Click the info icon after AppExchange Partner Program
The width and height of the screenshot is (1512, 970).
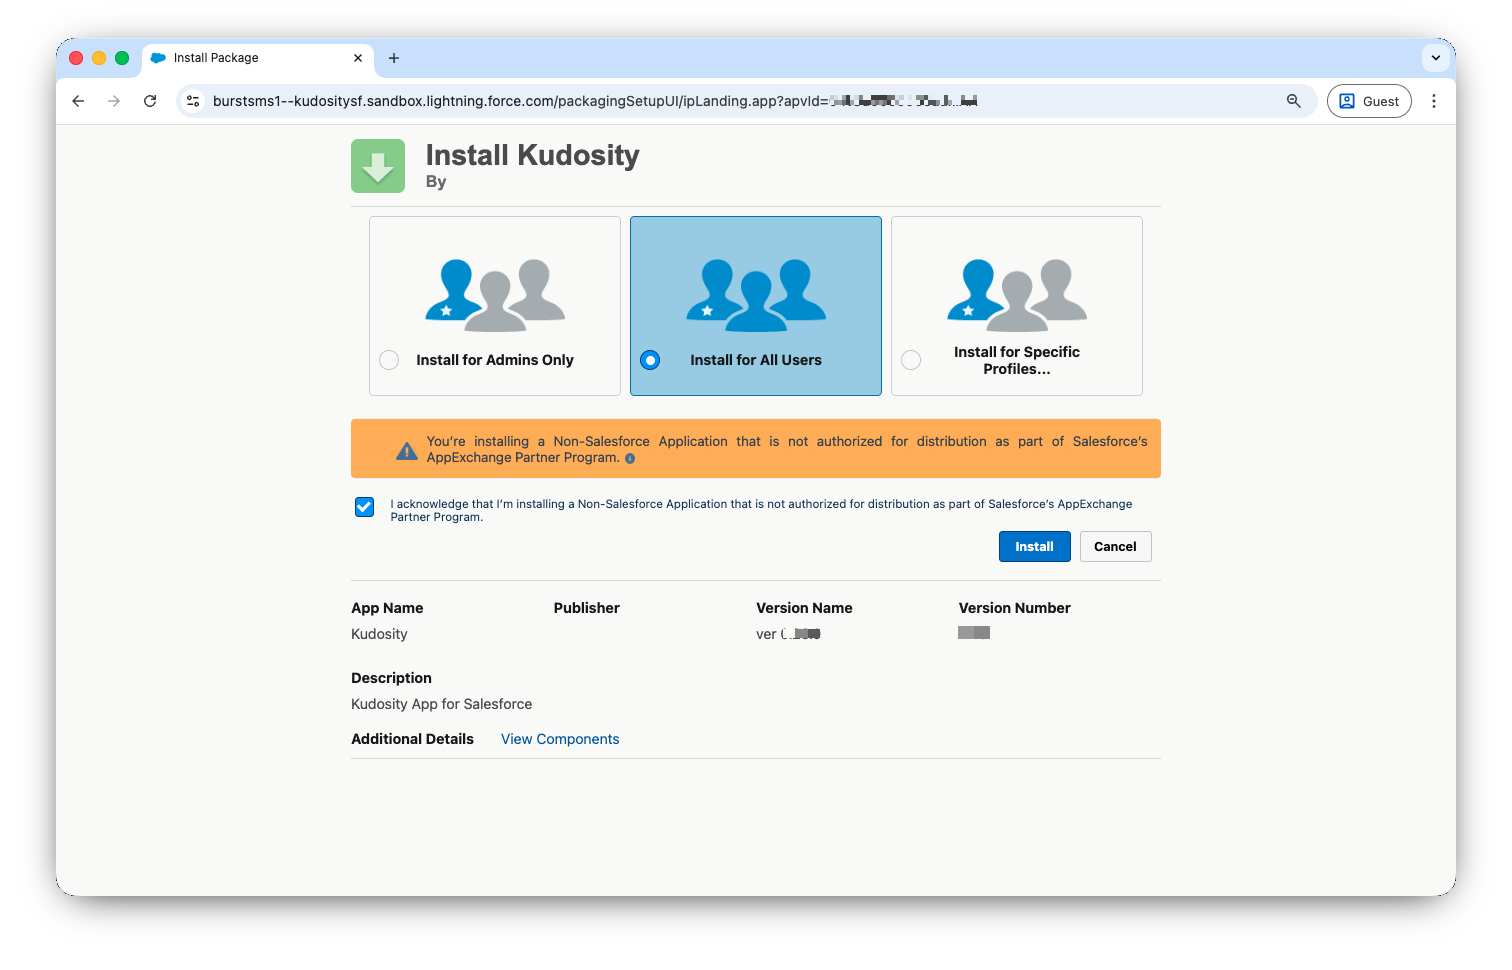(x=630, y=459)
